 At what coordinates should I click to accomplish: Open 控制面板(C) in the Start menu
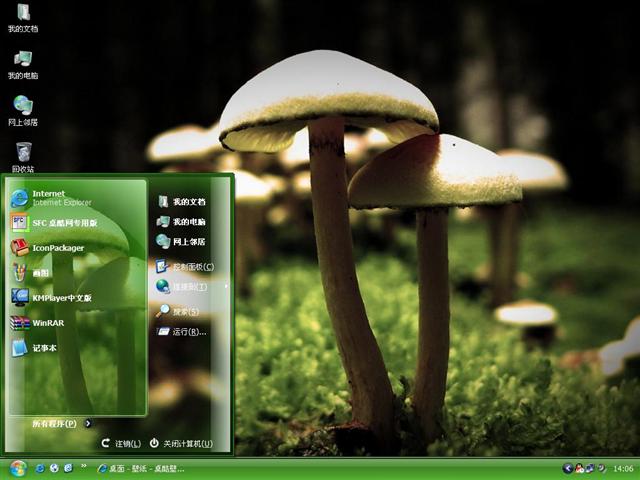click(190, 267)
